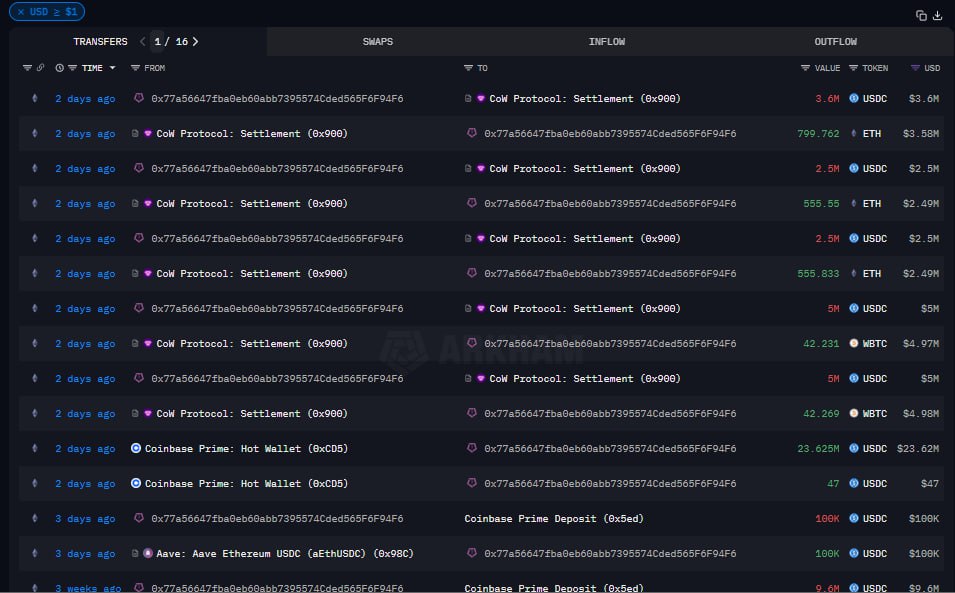Open Coinbase Prime Deposit on 3 days ago row
The height and width of the screenshot is (593, 955).
point(554,519)
